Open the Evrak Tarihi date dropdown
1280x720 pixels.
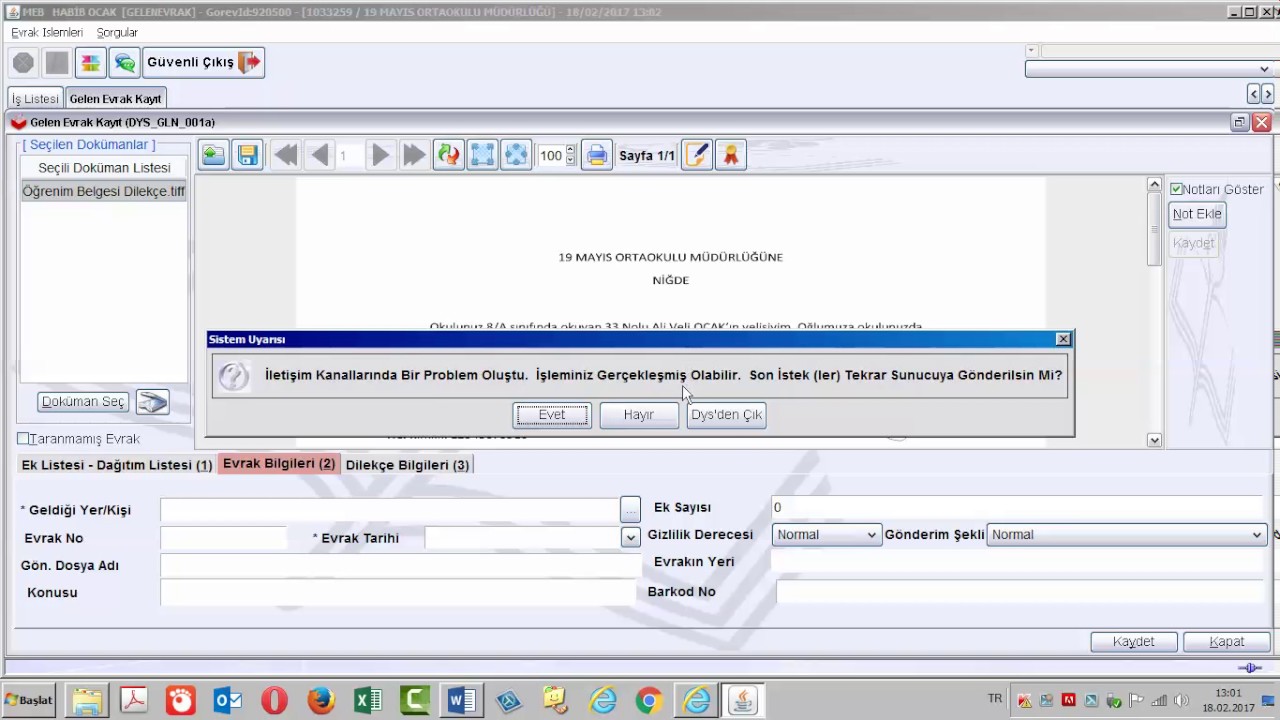[630, 537]
